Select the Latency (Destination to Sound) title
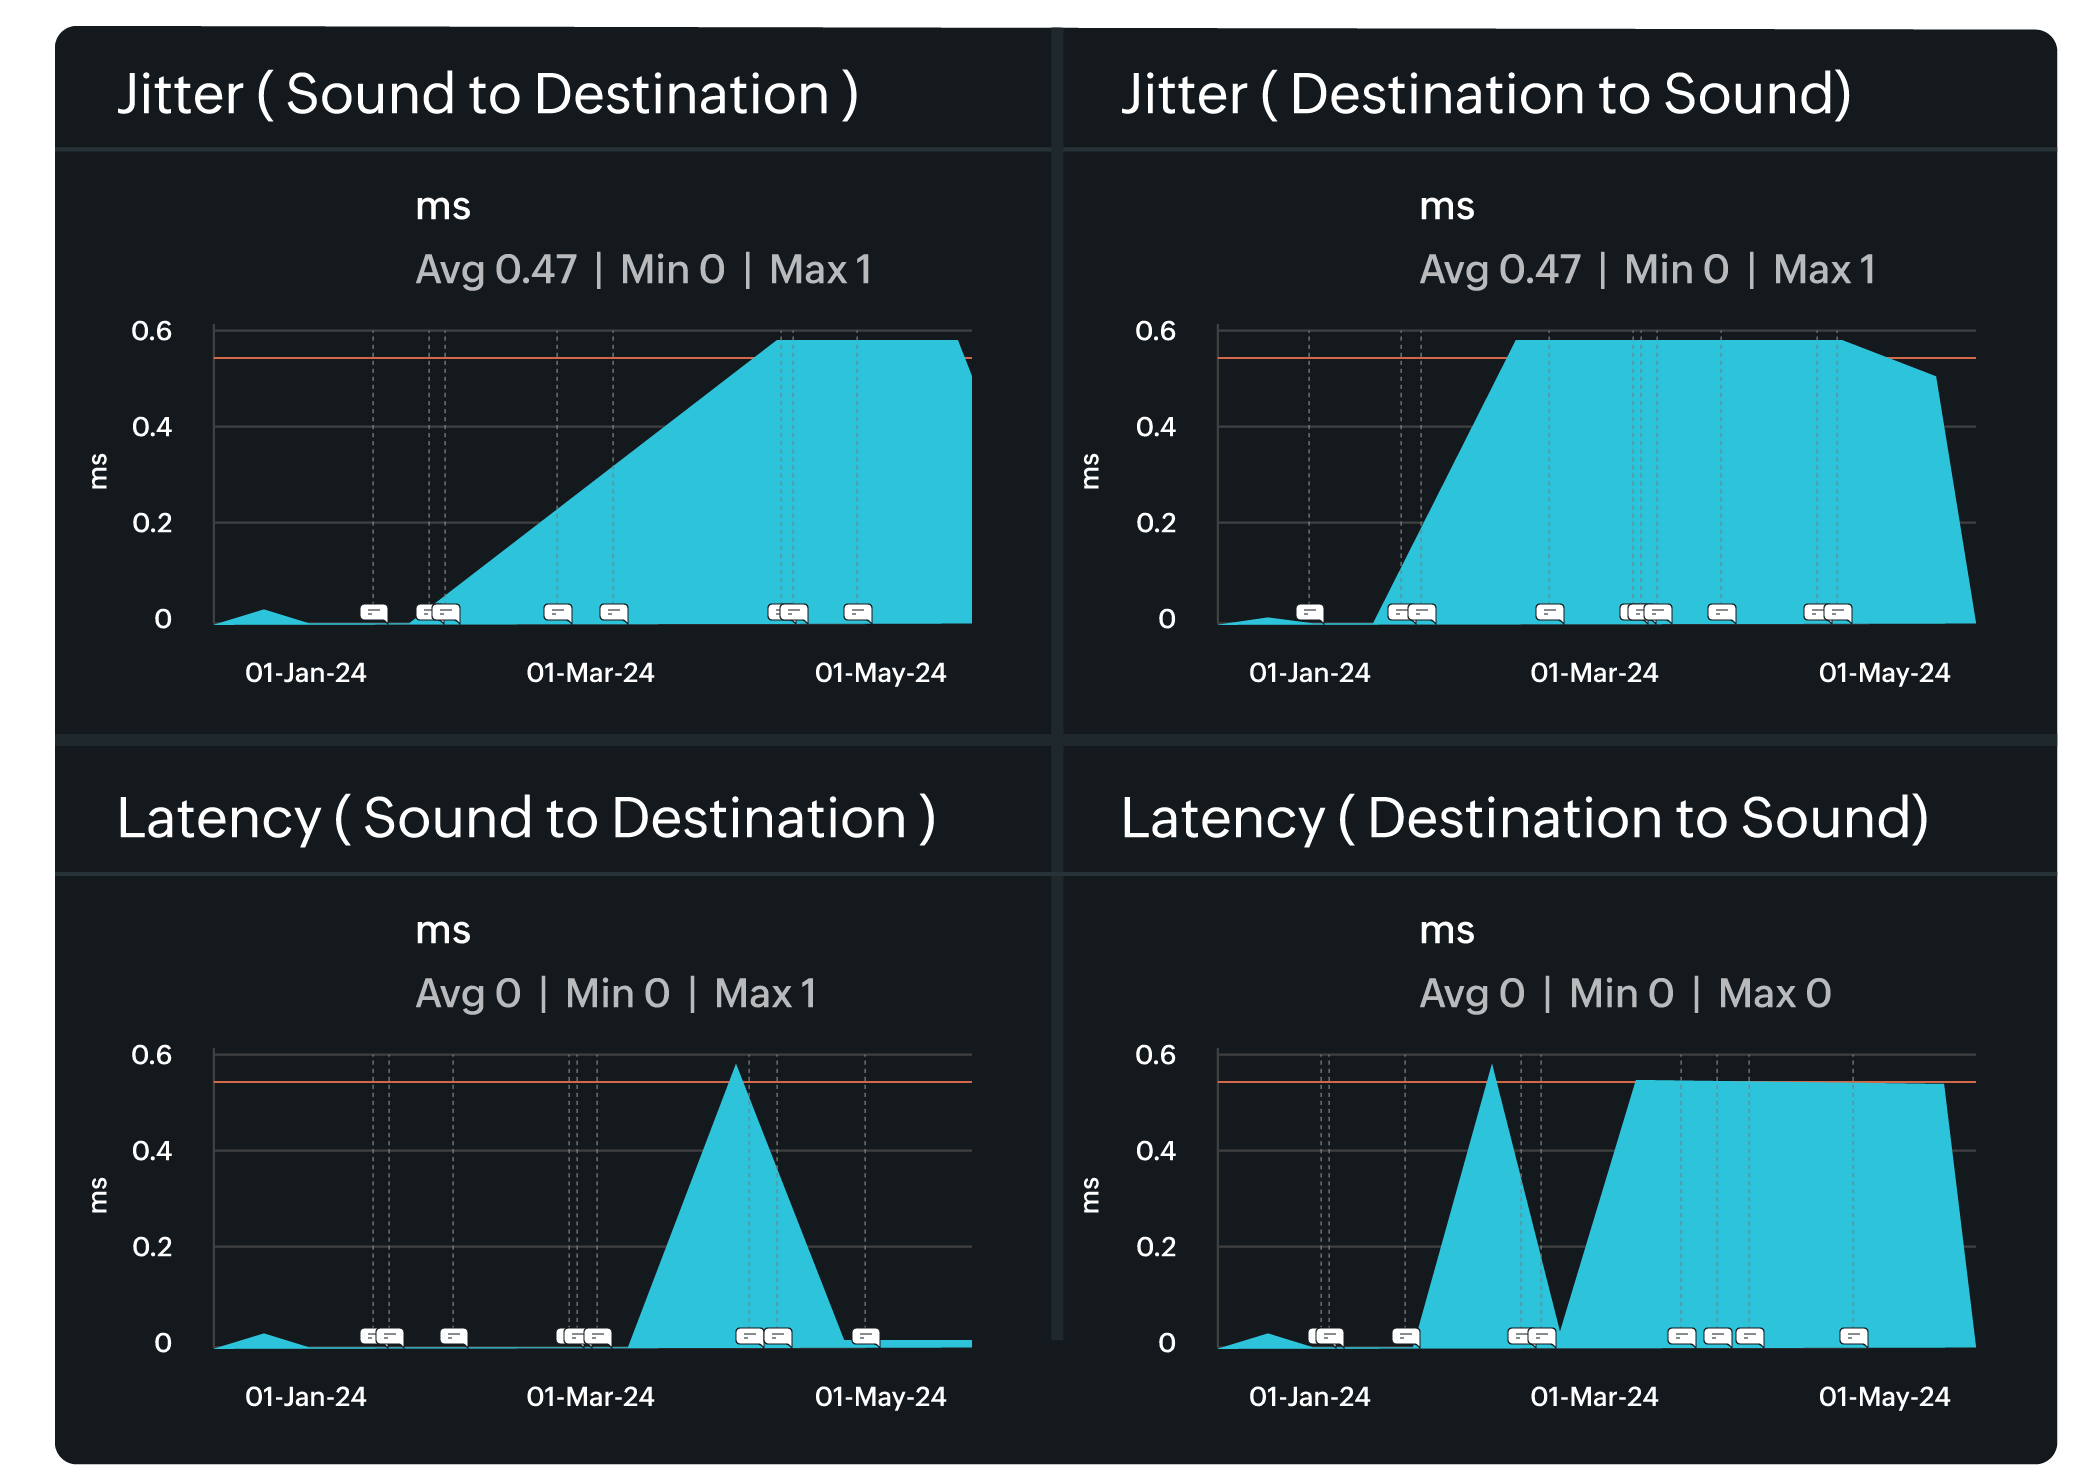Image resolution: width=2084 pixels, height=1484 pixels. [x=1524, y=818]
